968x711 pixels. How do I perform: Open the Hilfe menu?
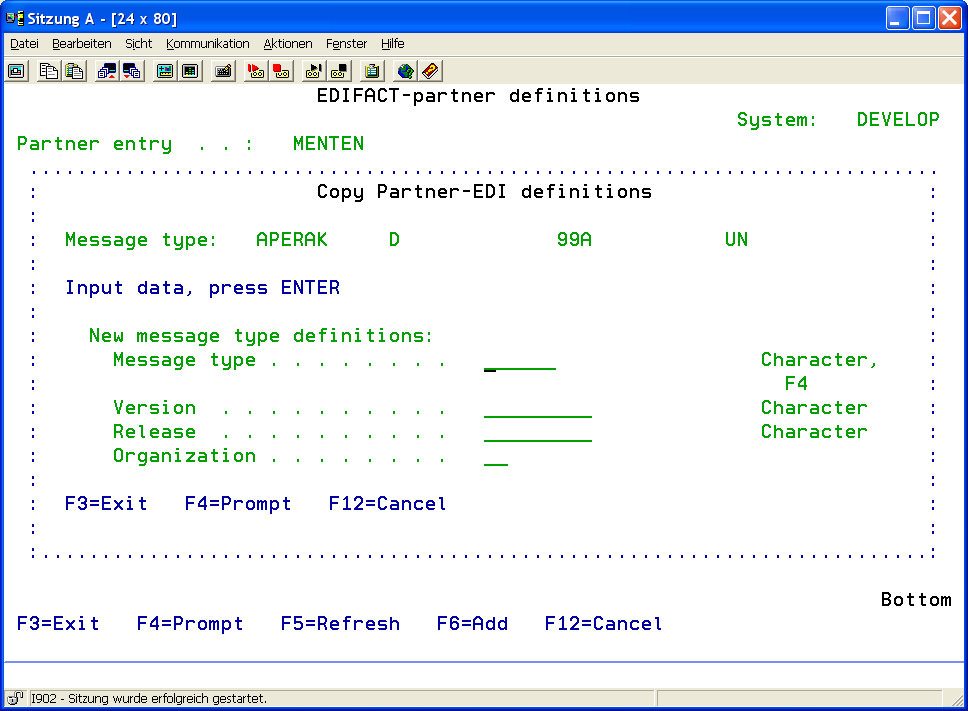point(392,44)
